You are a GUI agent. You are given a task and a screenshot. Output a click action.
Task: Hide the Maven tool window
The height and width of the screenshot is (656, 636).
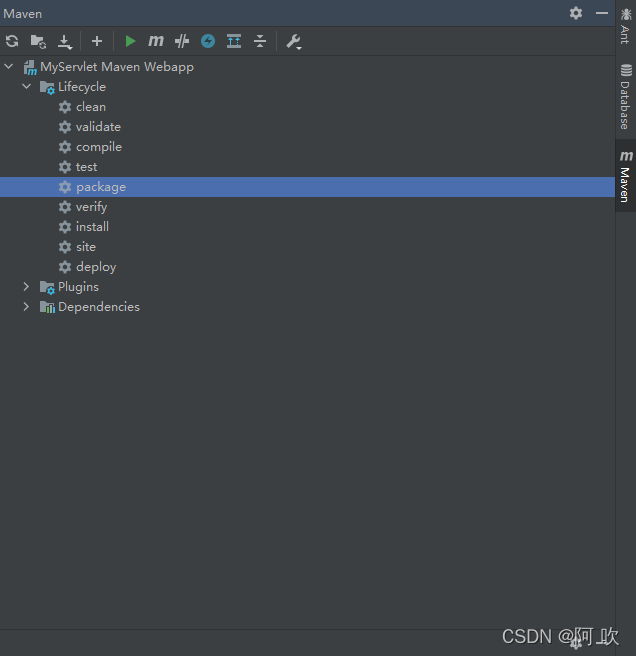602,13
